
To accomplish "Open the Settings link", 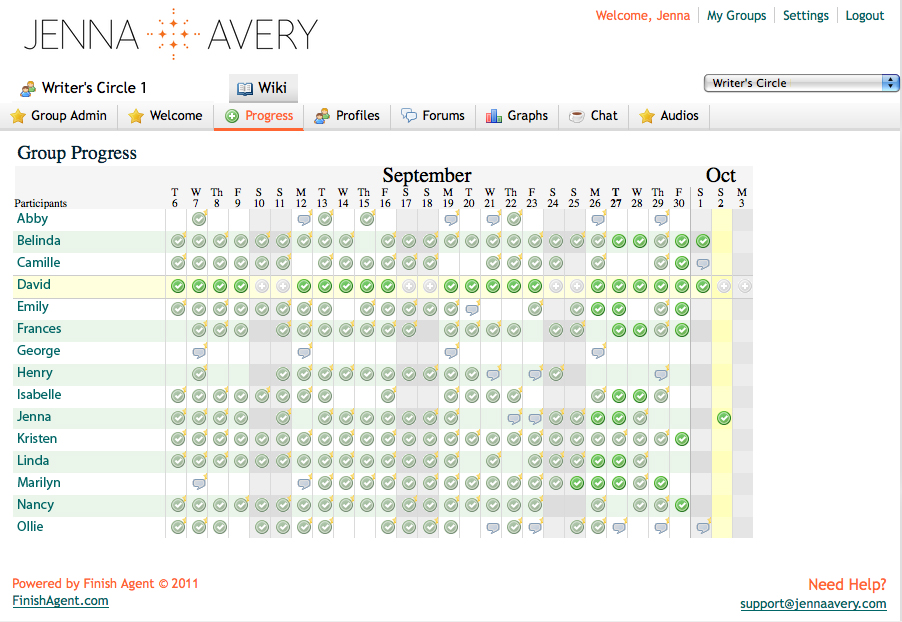I will pos(805,16).
